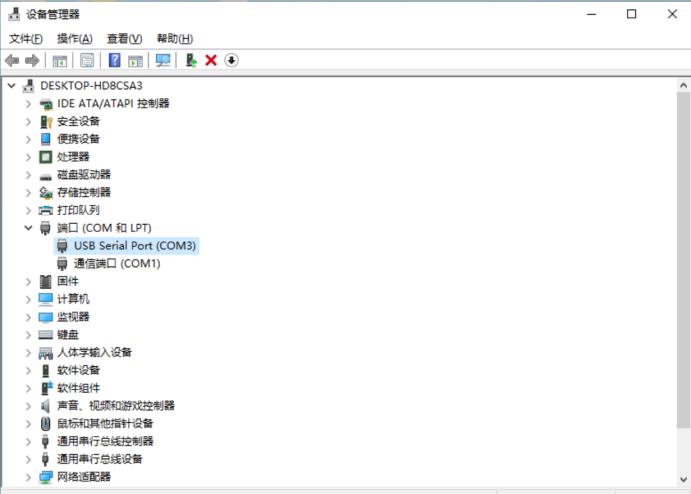Click the mouse devices icon
Screen dimensions: 691x494
[x=45, y=423]
